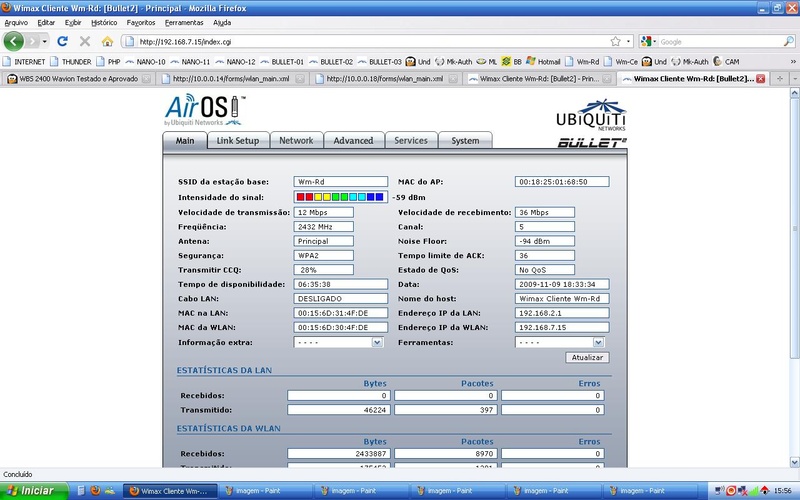Open the BB bookmark

pos(512,62)
